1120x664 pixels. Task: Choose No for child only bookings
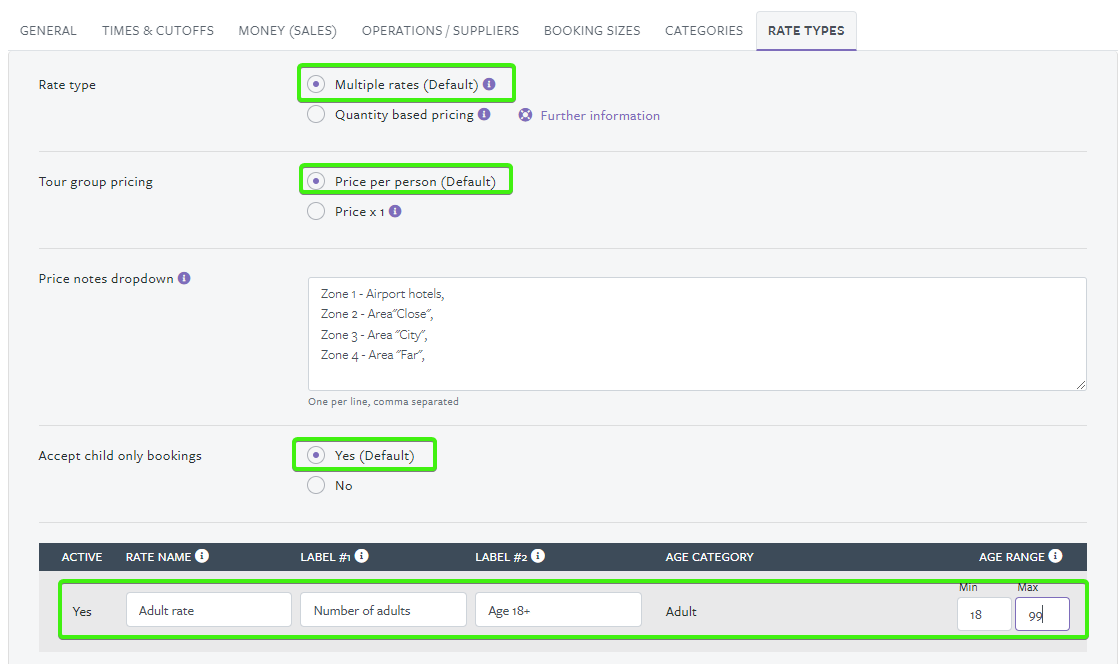point(316,486)
